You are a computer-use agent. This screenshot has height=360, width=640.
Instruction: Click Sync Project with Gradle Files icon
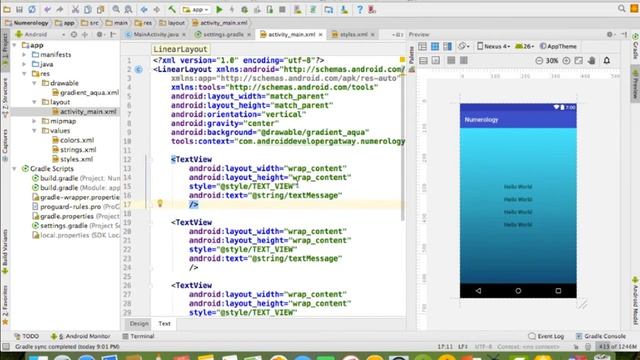(313, 9)
